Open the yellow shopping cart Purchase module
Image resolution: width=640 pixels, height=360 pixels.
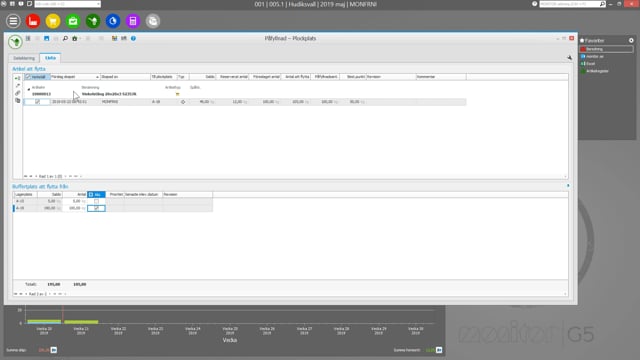pyautogui.click(x=53, y=21)
